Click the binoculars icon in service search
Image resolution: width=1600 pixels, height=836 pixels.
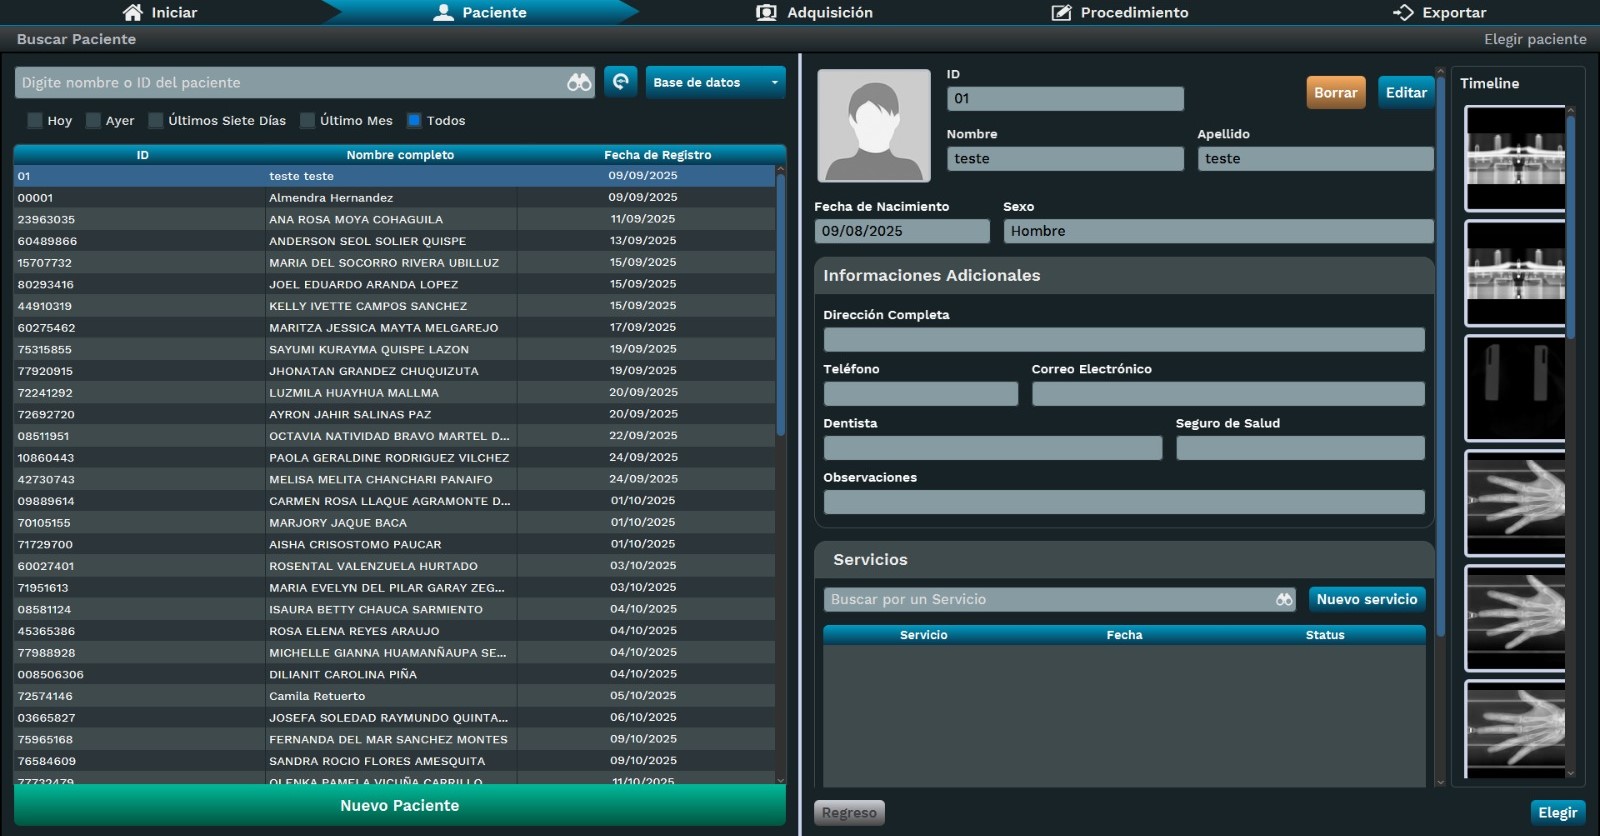coord(1284,599)
